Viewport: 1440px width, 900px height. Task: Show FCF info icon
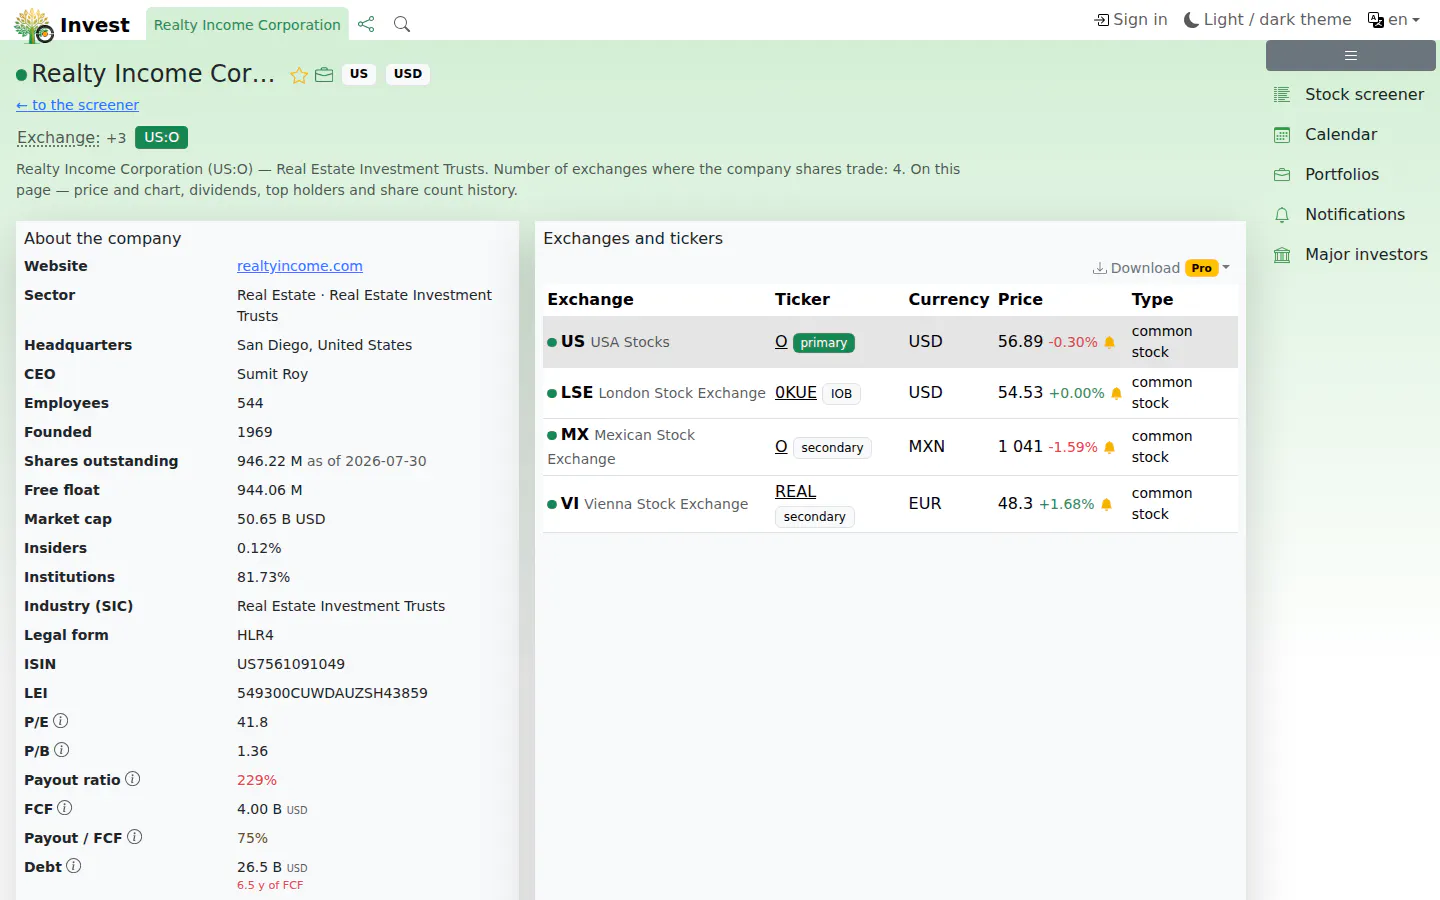coord(65,808)
